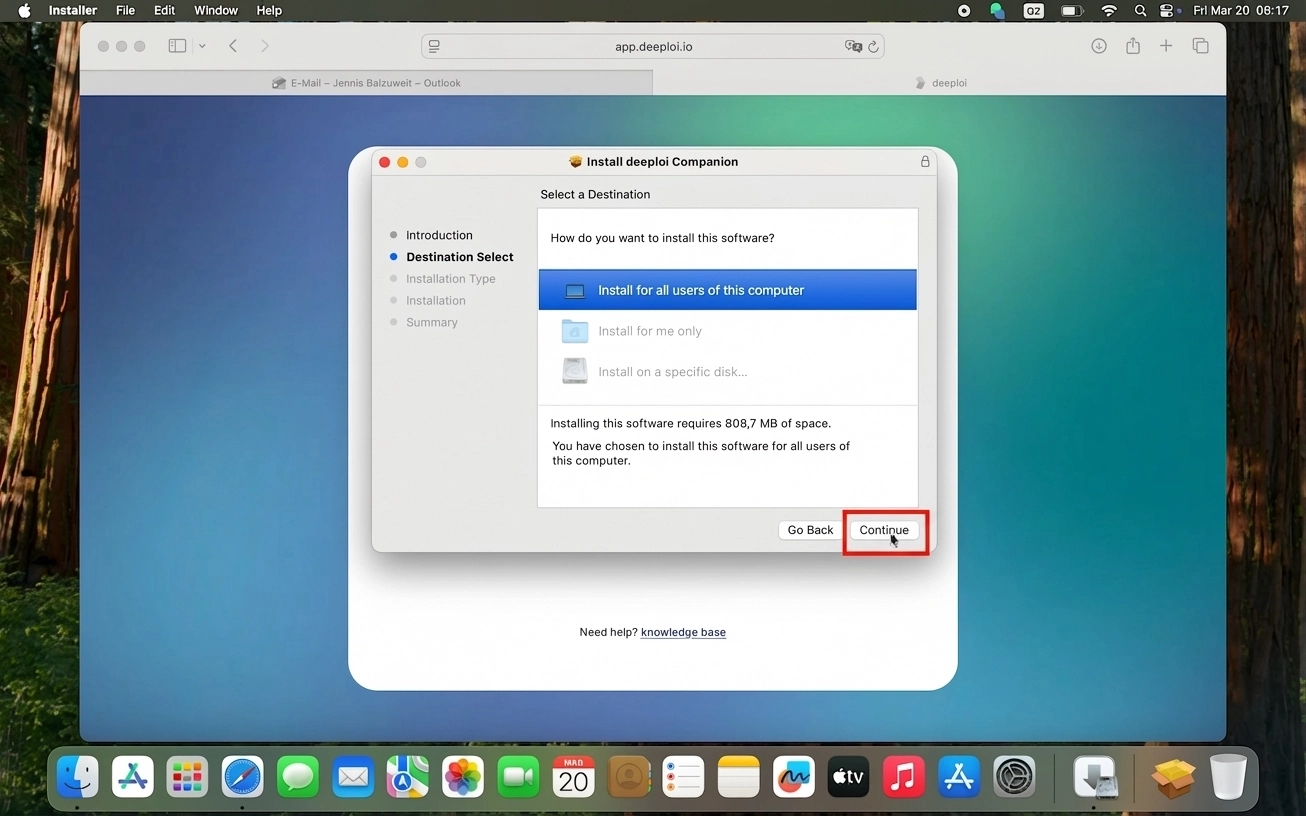Open the File menu

pos(125,10)
